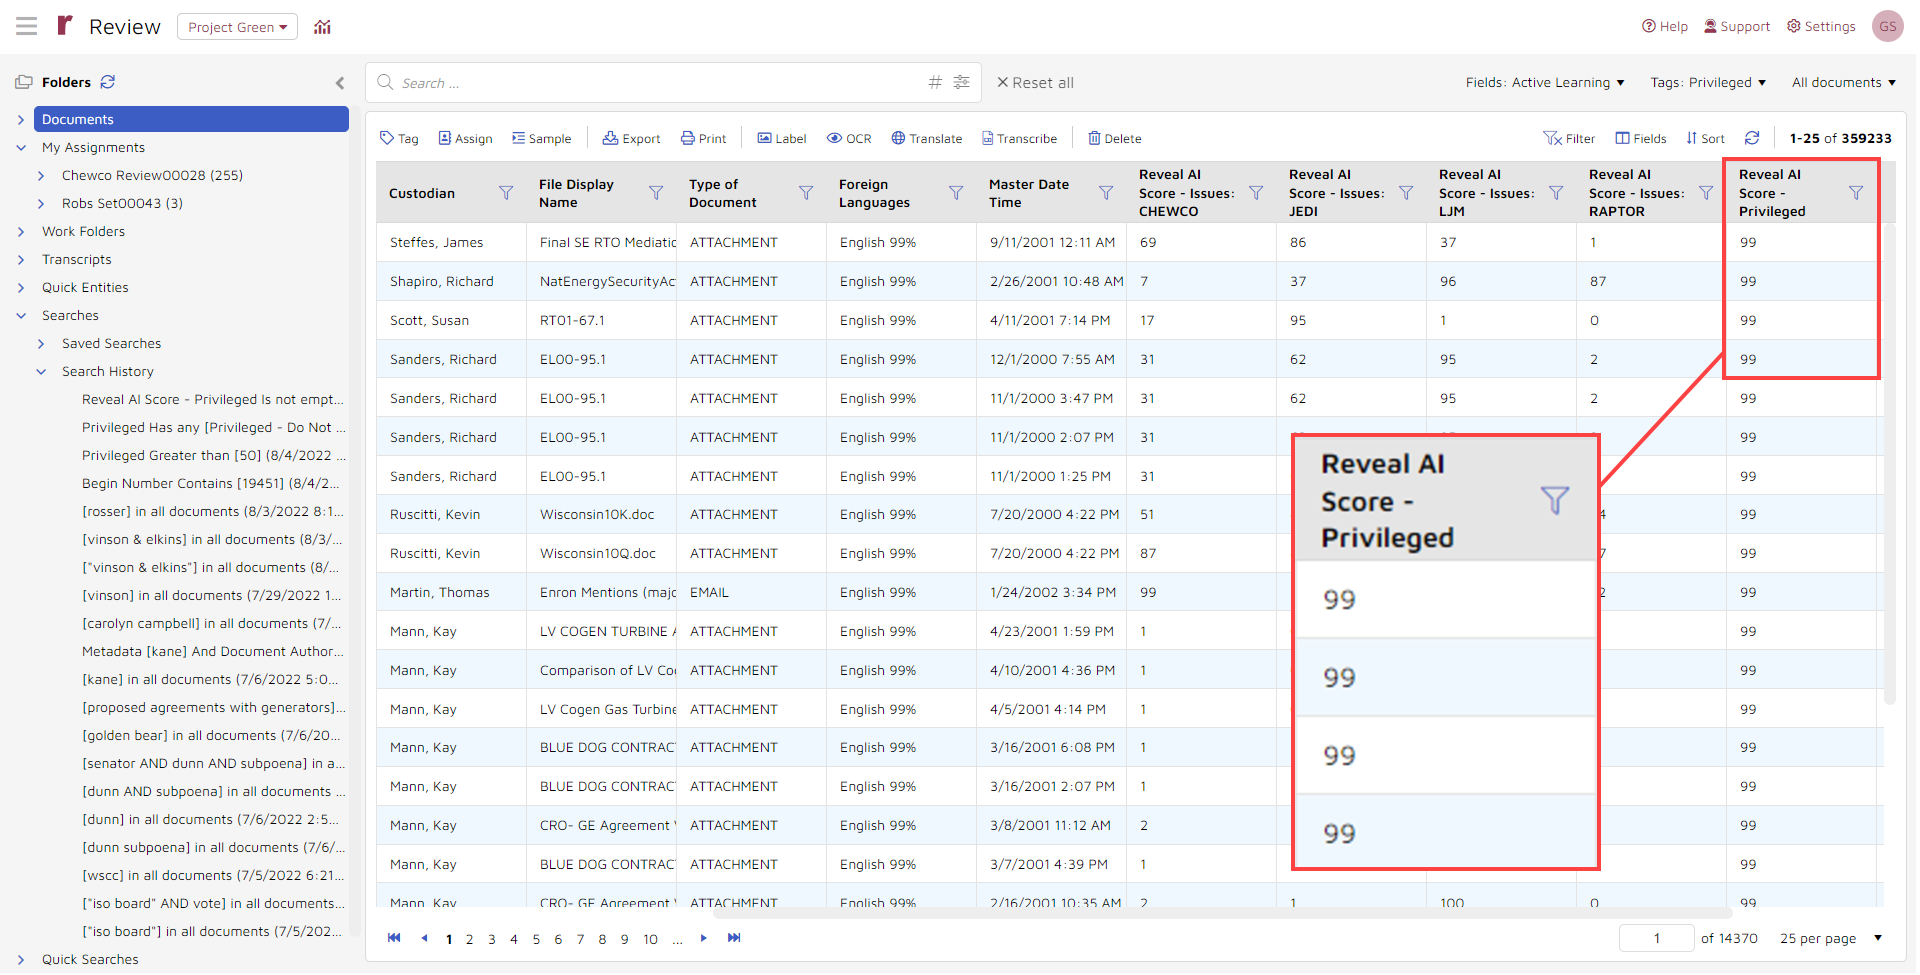
Task: Open the All documents dropdown
Action: tap(1844, 82)
